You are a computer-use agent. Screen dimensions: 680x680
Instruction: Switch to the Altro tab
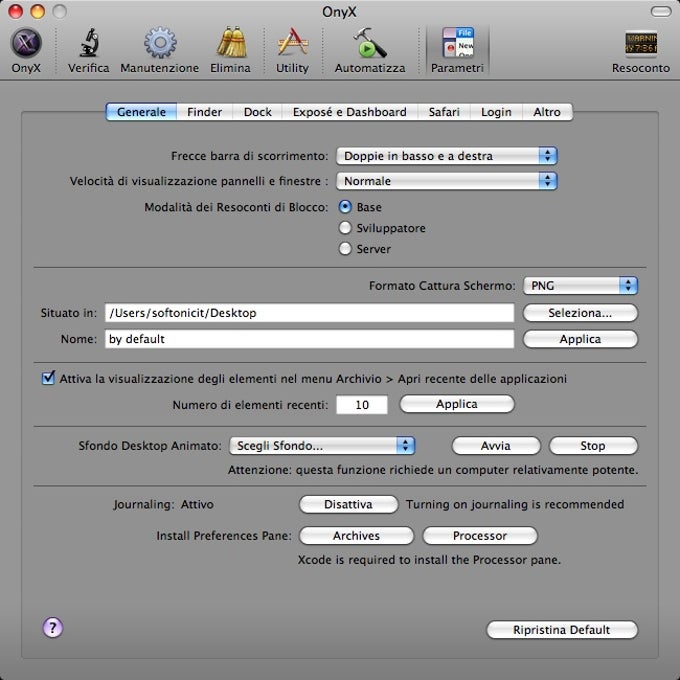[547, 112]
